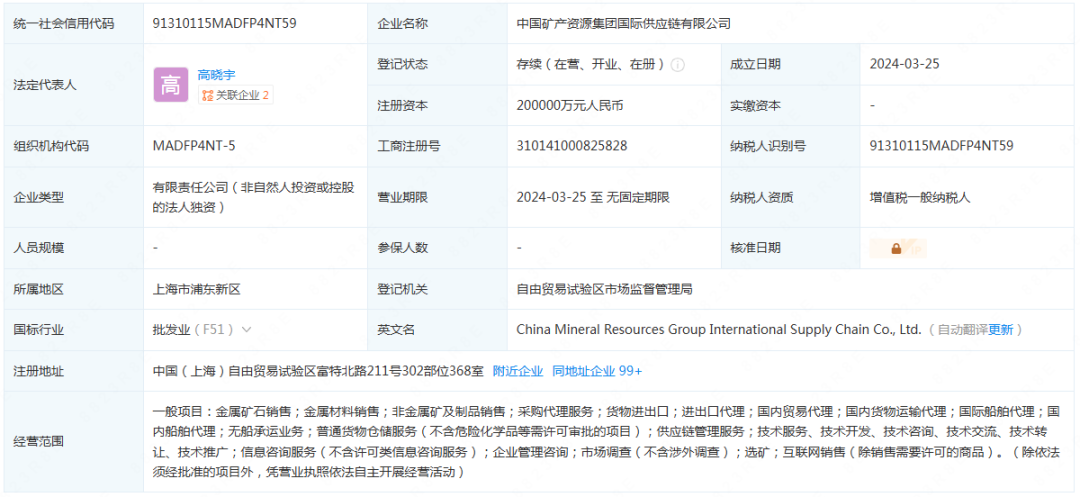Select company name 中国矿产资源集团国际供应链有限公司

(x=623, y=23)
